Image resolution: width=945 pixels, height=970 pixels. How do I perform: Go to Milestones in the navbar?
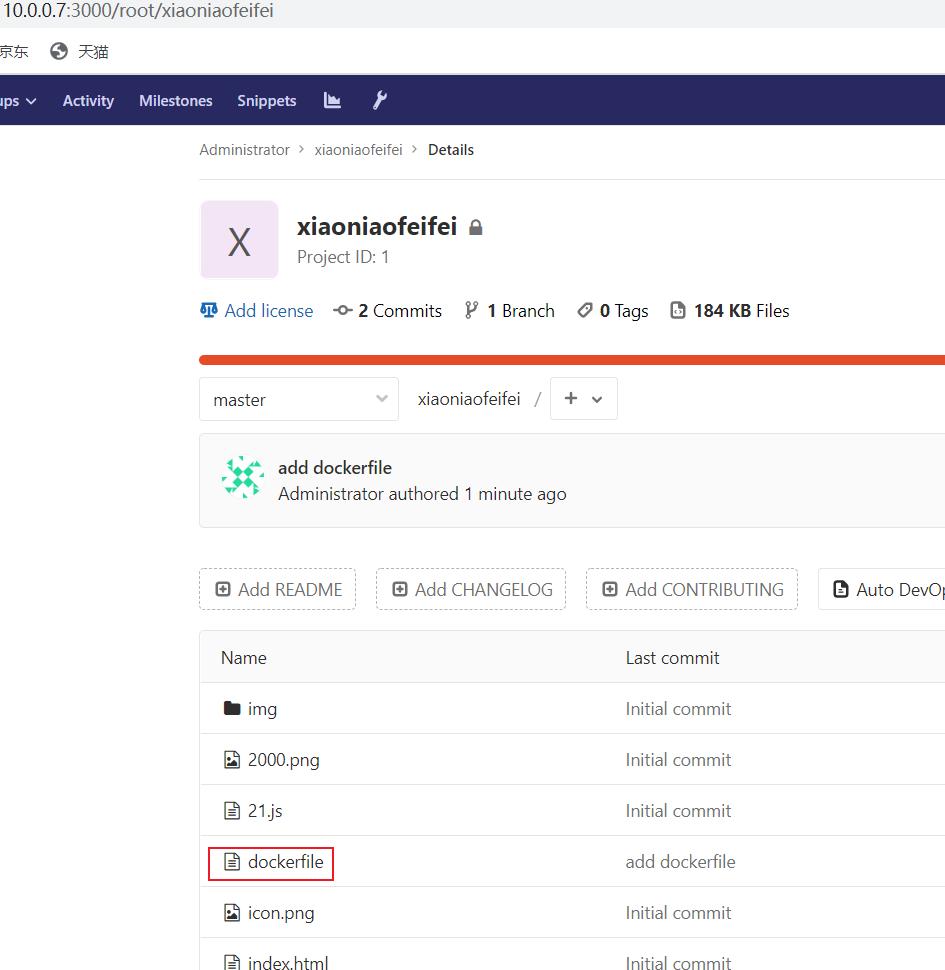pyautogui.click(x=175, y=101)
